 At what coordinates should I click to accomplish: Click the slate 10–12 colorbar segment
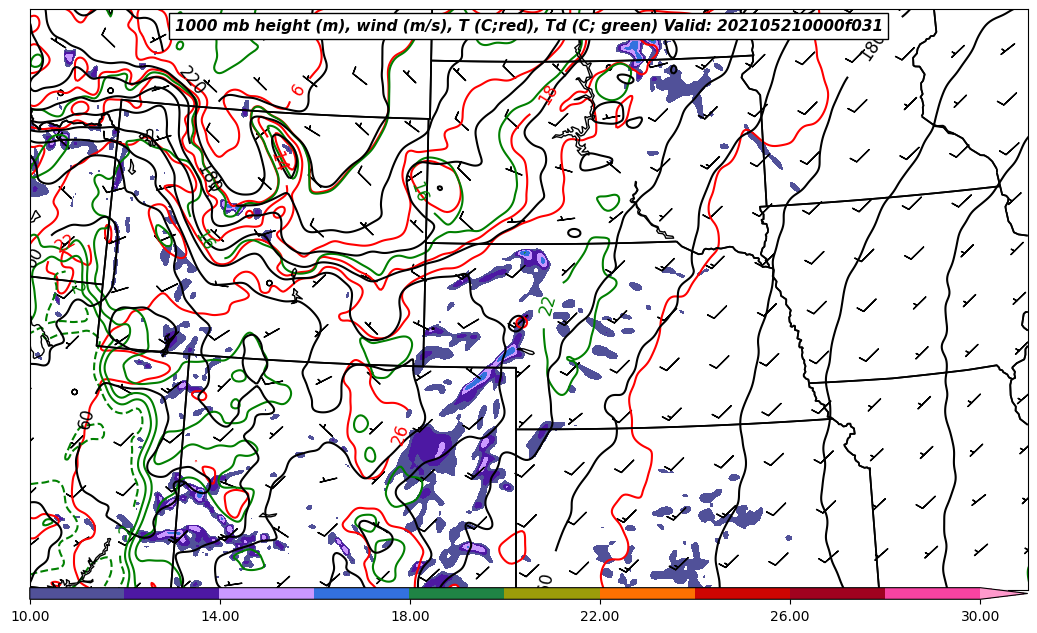point(77,593)
